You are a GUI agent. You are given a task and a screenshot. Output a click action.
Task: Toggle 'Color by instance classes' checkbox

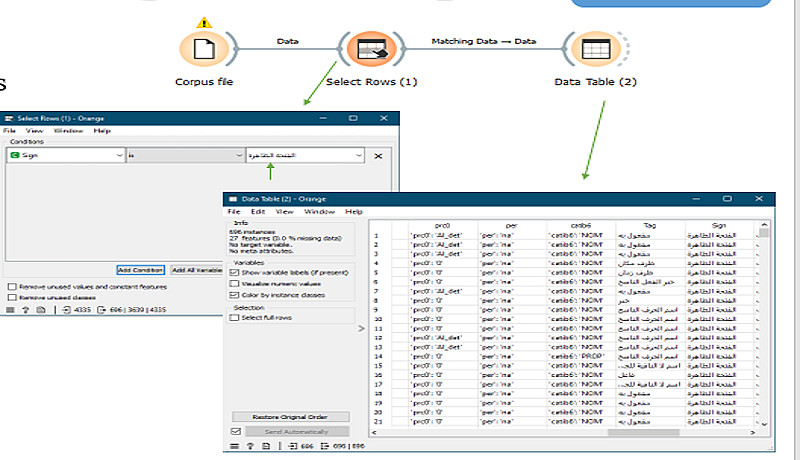tap(235, 295)
